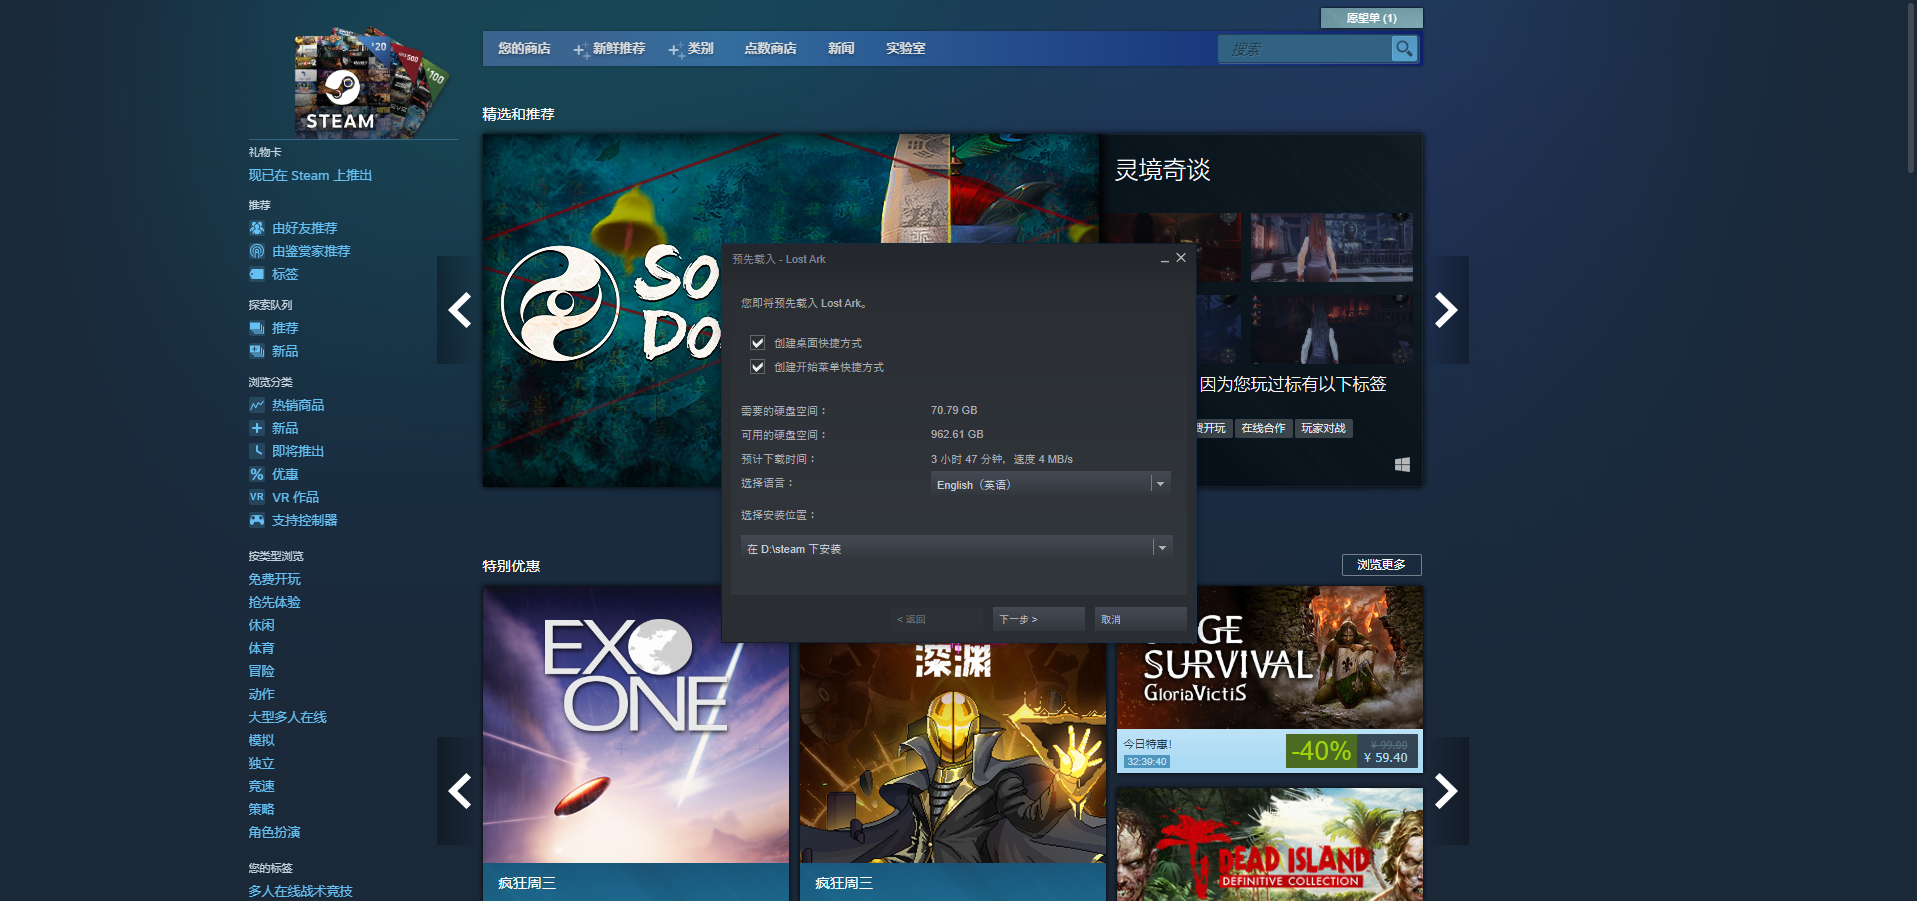Open the 点数商店 tab
The height and width of the screenshot is (901, 1917).
(x=770, y=48)
